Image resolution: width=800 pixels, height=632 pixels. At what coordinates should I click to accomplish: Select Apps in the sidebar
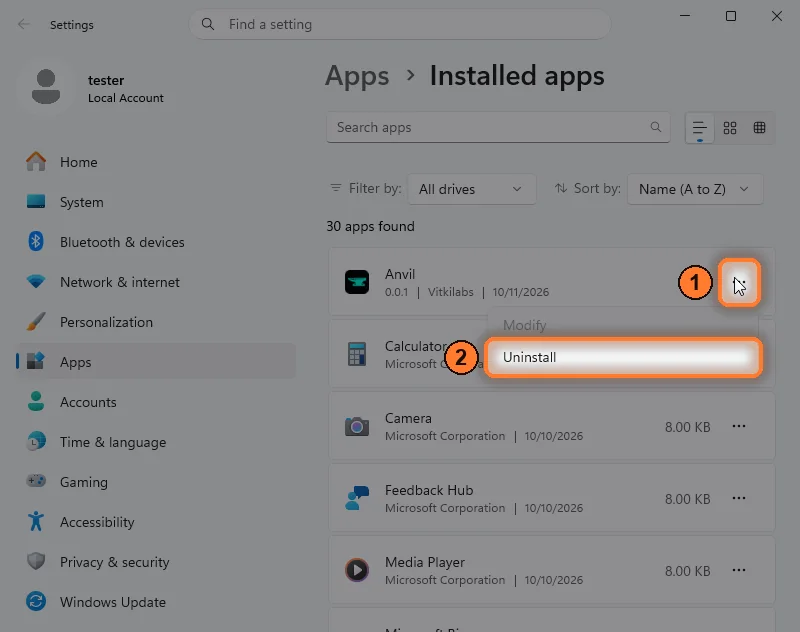tap(156, 362)
